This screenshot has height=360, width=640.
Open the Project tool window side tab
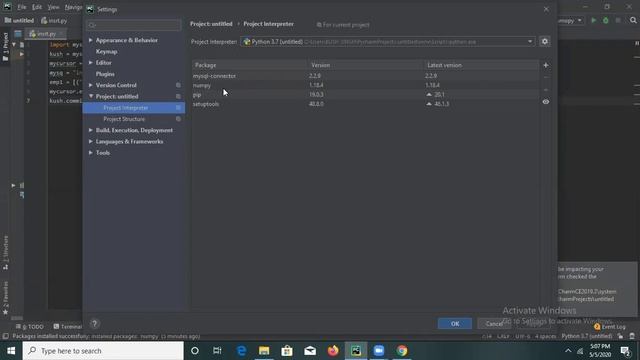5,47
